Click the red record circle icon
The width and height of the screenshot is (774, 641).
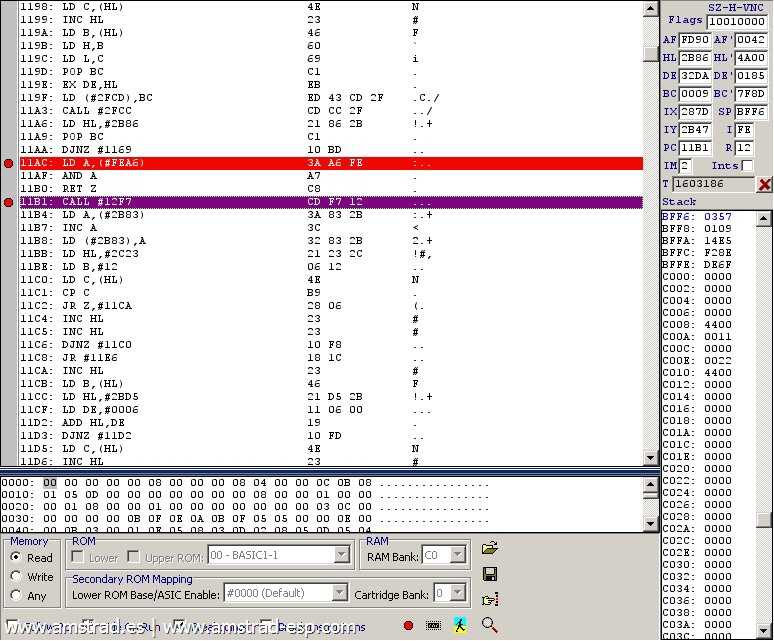click(408, 625)
